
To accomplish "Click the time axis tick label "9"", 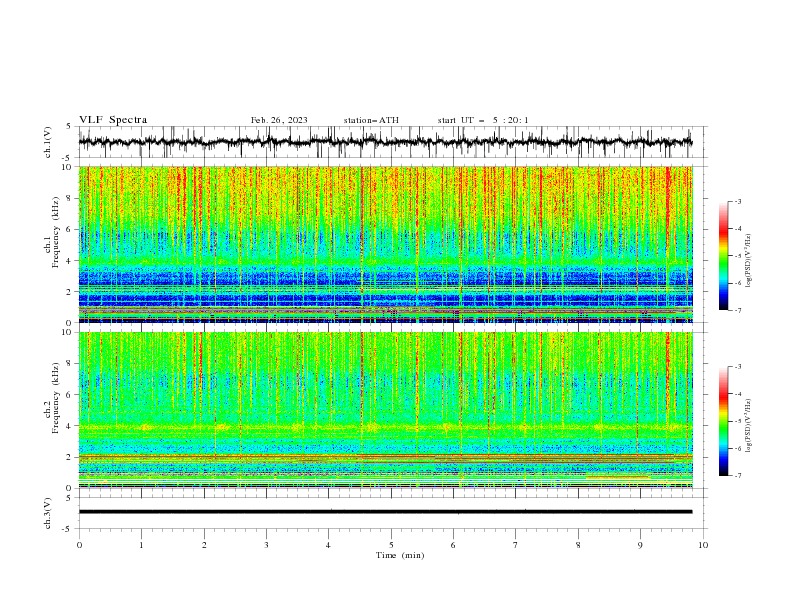I will coord(640,545).
